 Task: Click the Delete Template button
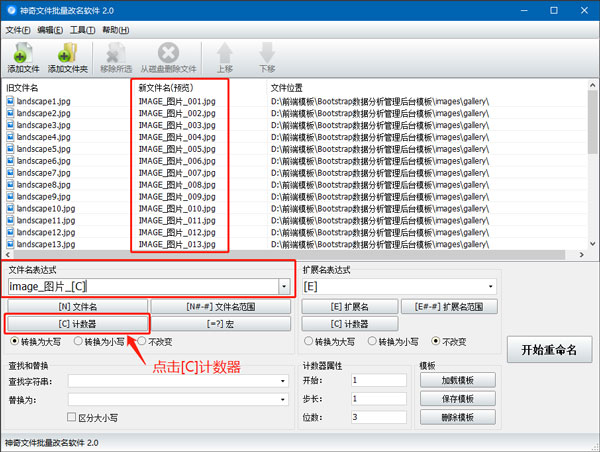[x=458, y=417]
